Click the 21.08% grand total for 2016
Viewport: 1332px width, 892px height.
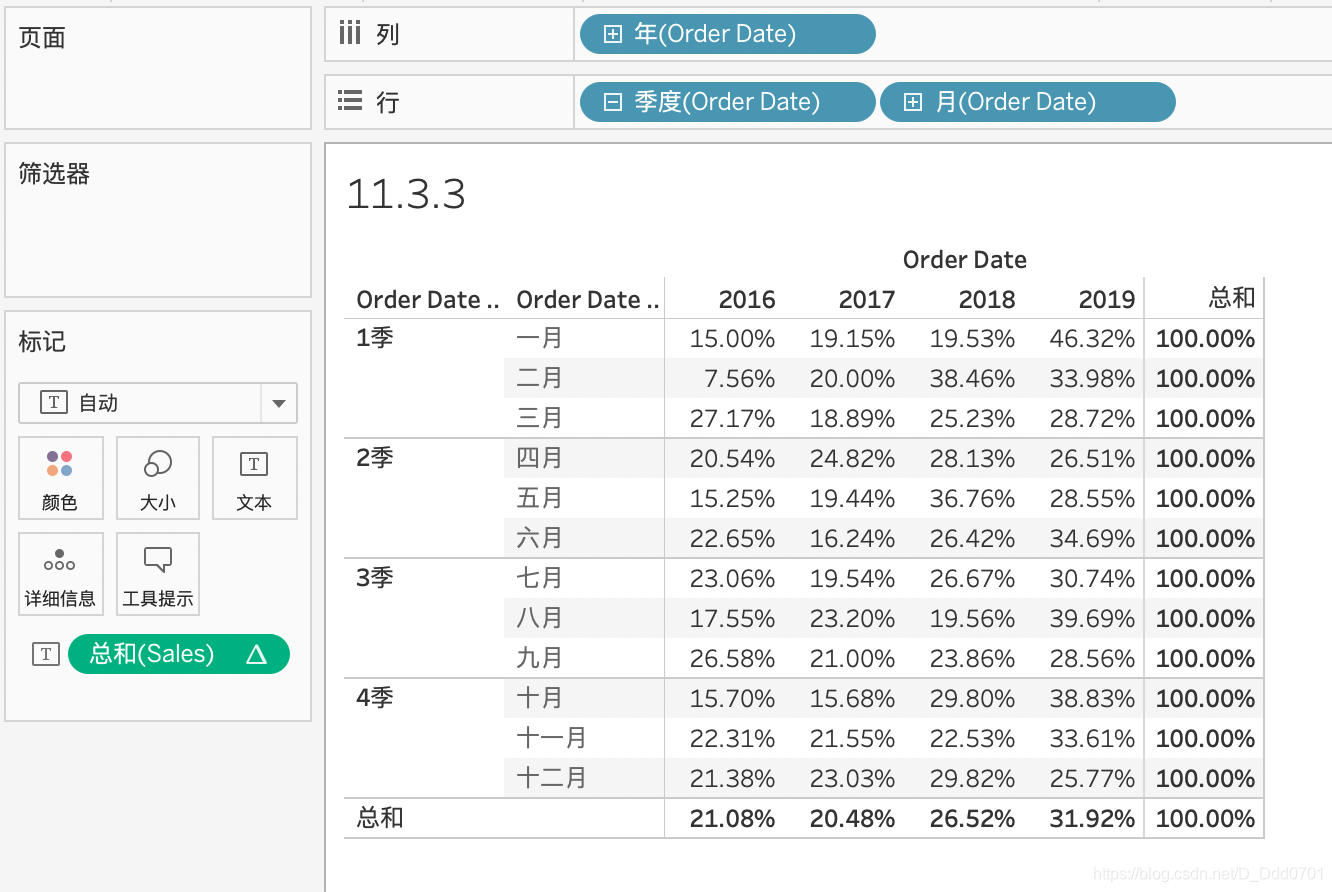pos(732,819)
